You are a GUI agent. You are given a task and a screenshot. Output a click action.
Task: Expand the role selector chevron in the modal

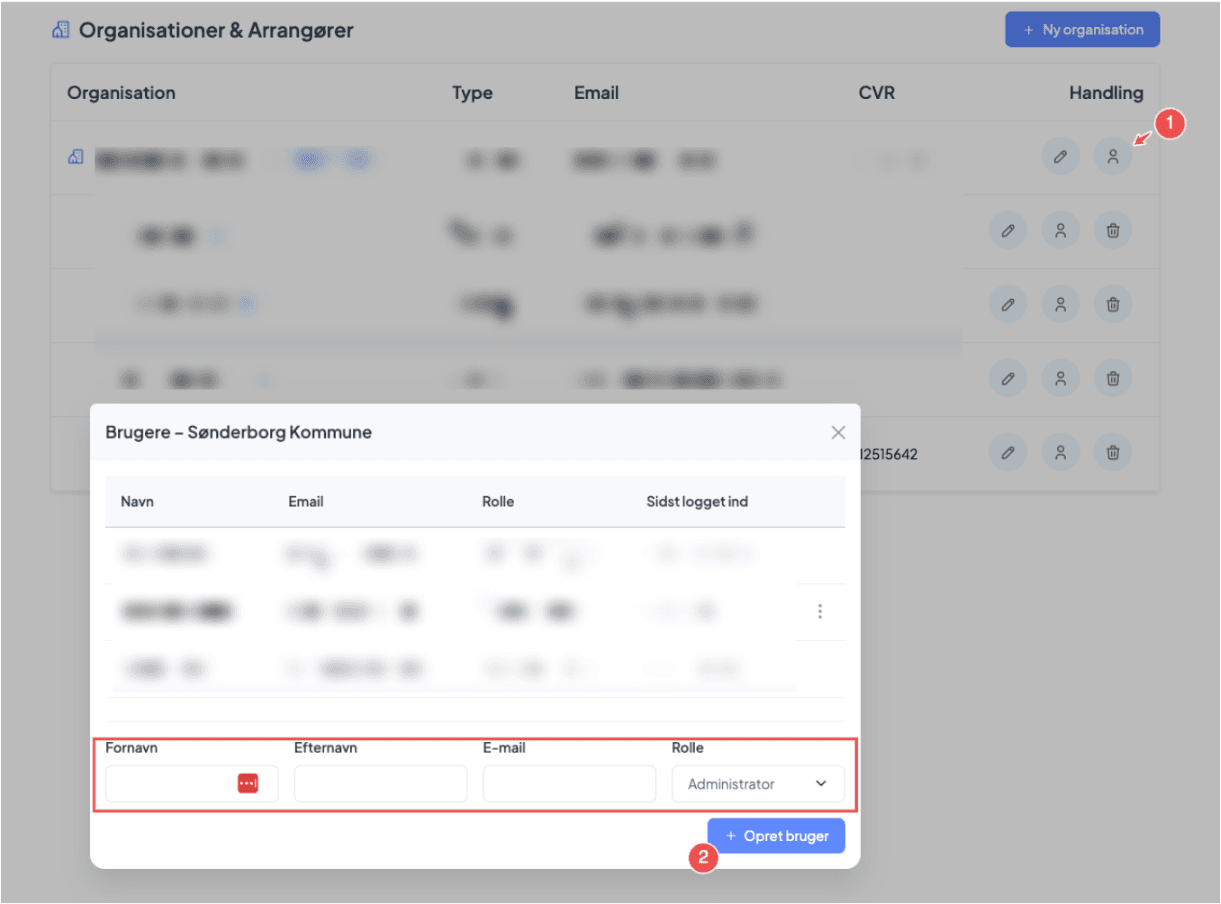820,783
